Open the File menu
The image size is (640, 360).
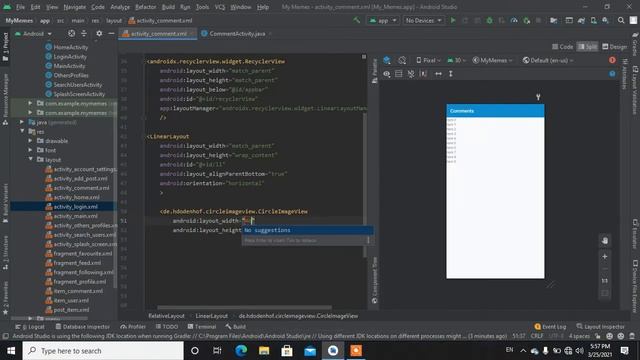tap(20, 7)
